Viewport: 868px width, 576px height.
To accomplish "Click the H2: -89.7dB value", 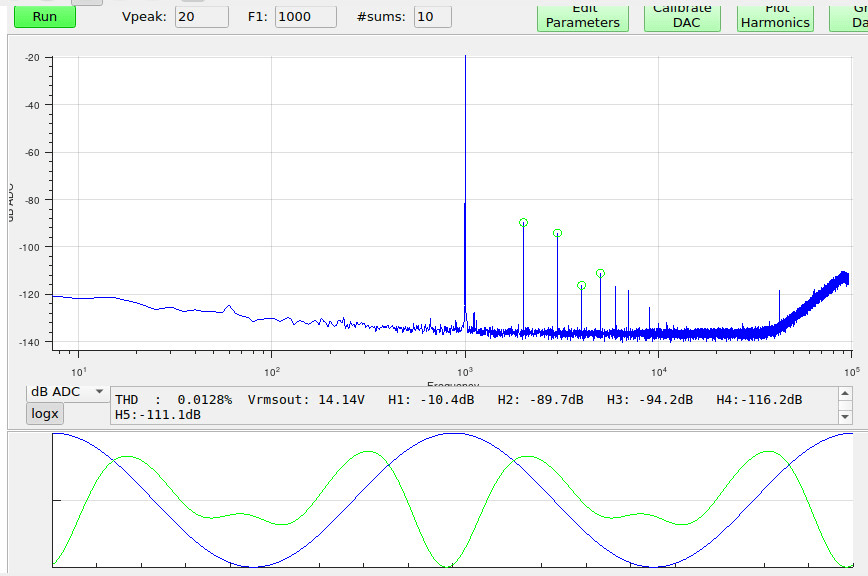I will pos(540,399).
